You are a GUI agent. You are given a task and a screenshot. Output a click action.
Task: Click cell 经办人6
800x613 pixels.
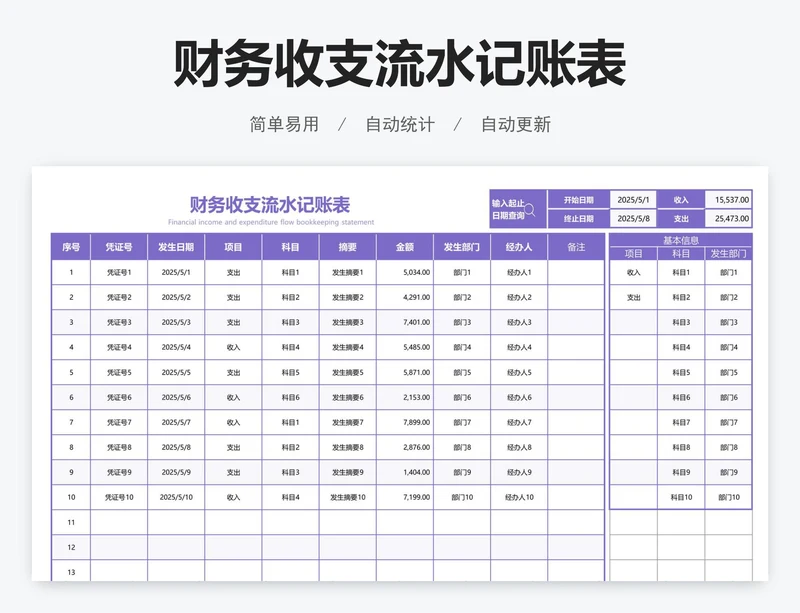519,397
